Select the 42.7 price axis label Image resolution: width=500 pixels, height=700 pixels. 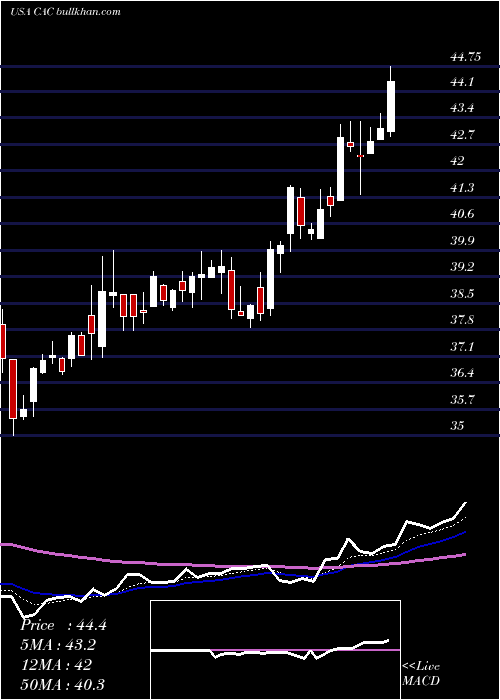click(x=462, y=135)
